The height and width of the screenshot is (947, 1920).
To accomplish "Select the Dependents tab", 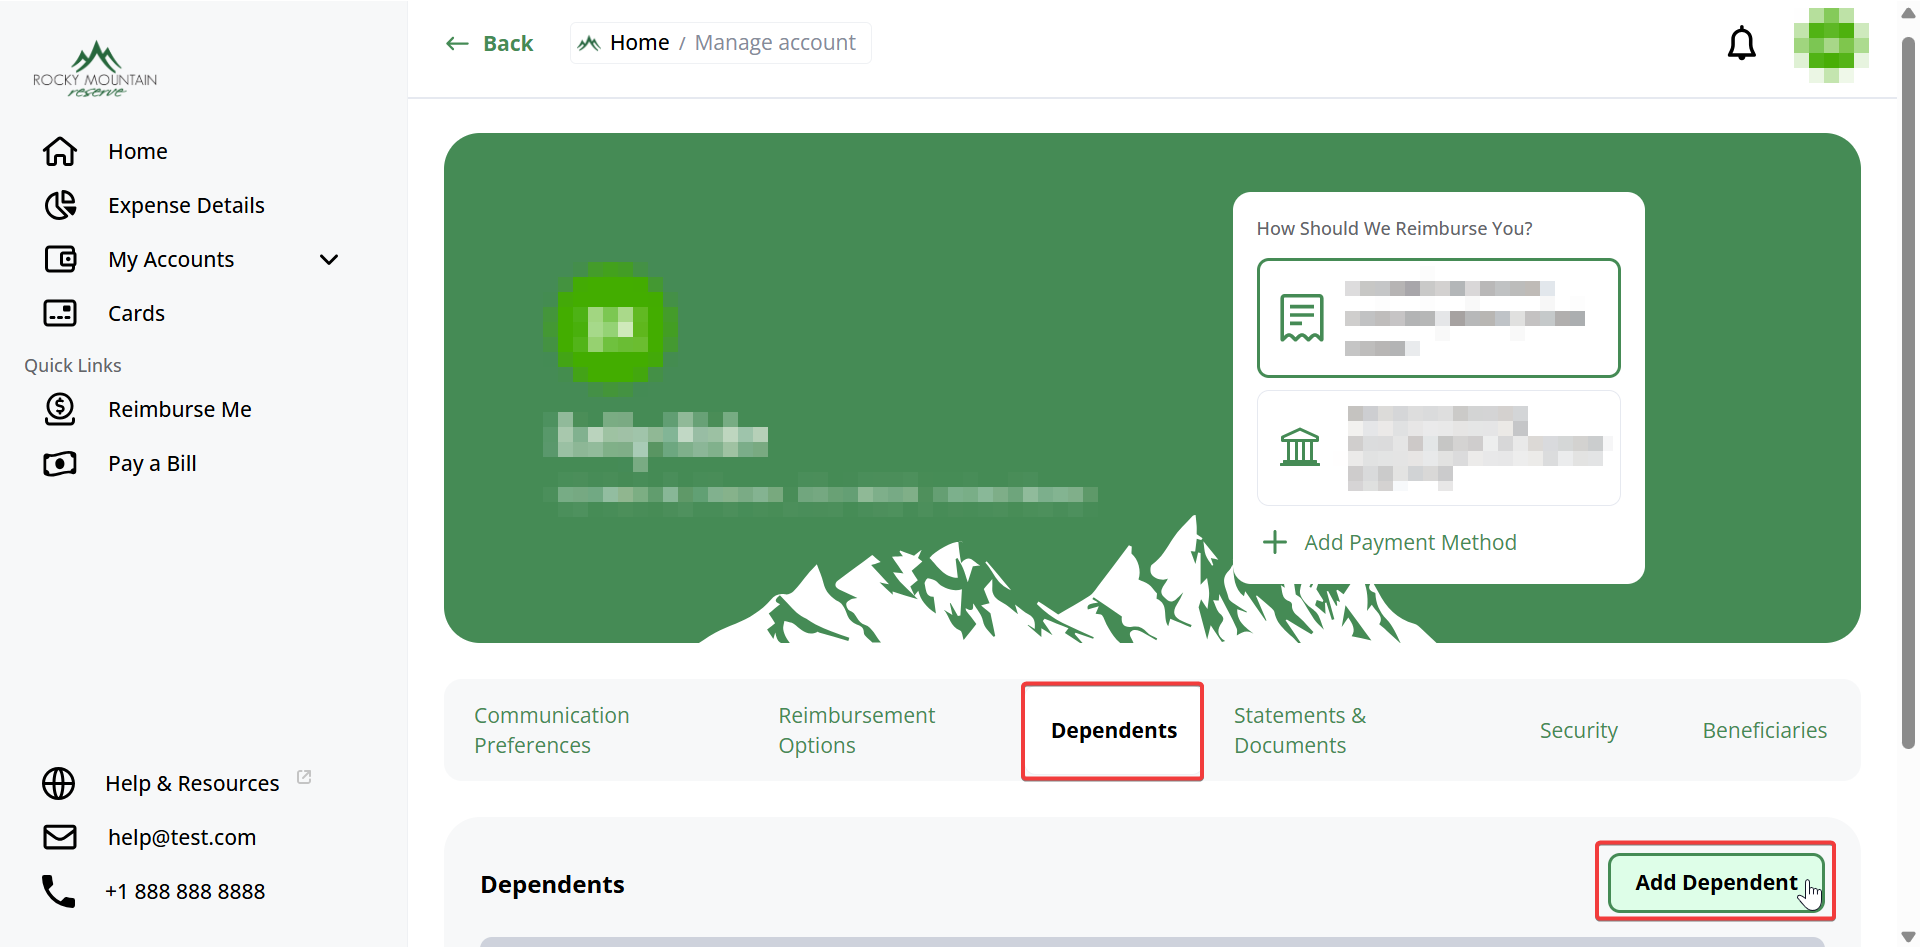I will [x=1113, y=731].
